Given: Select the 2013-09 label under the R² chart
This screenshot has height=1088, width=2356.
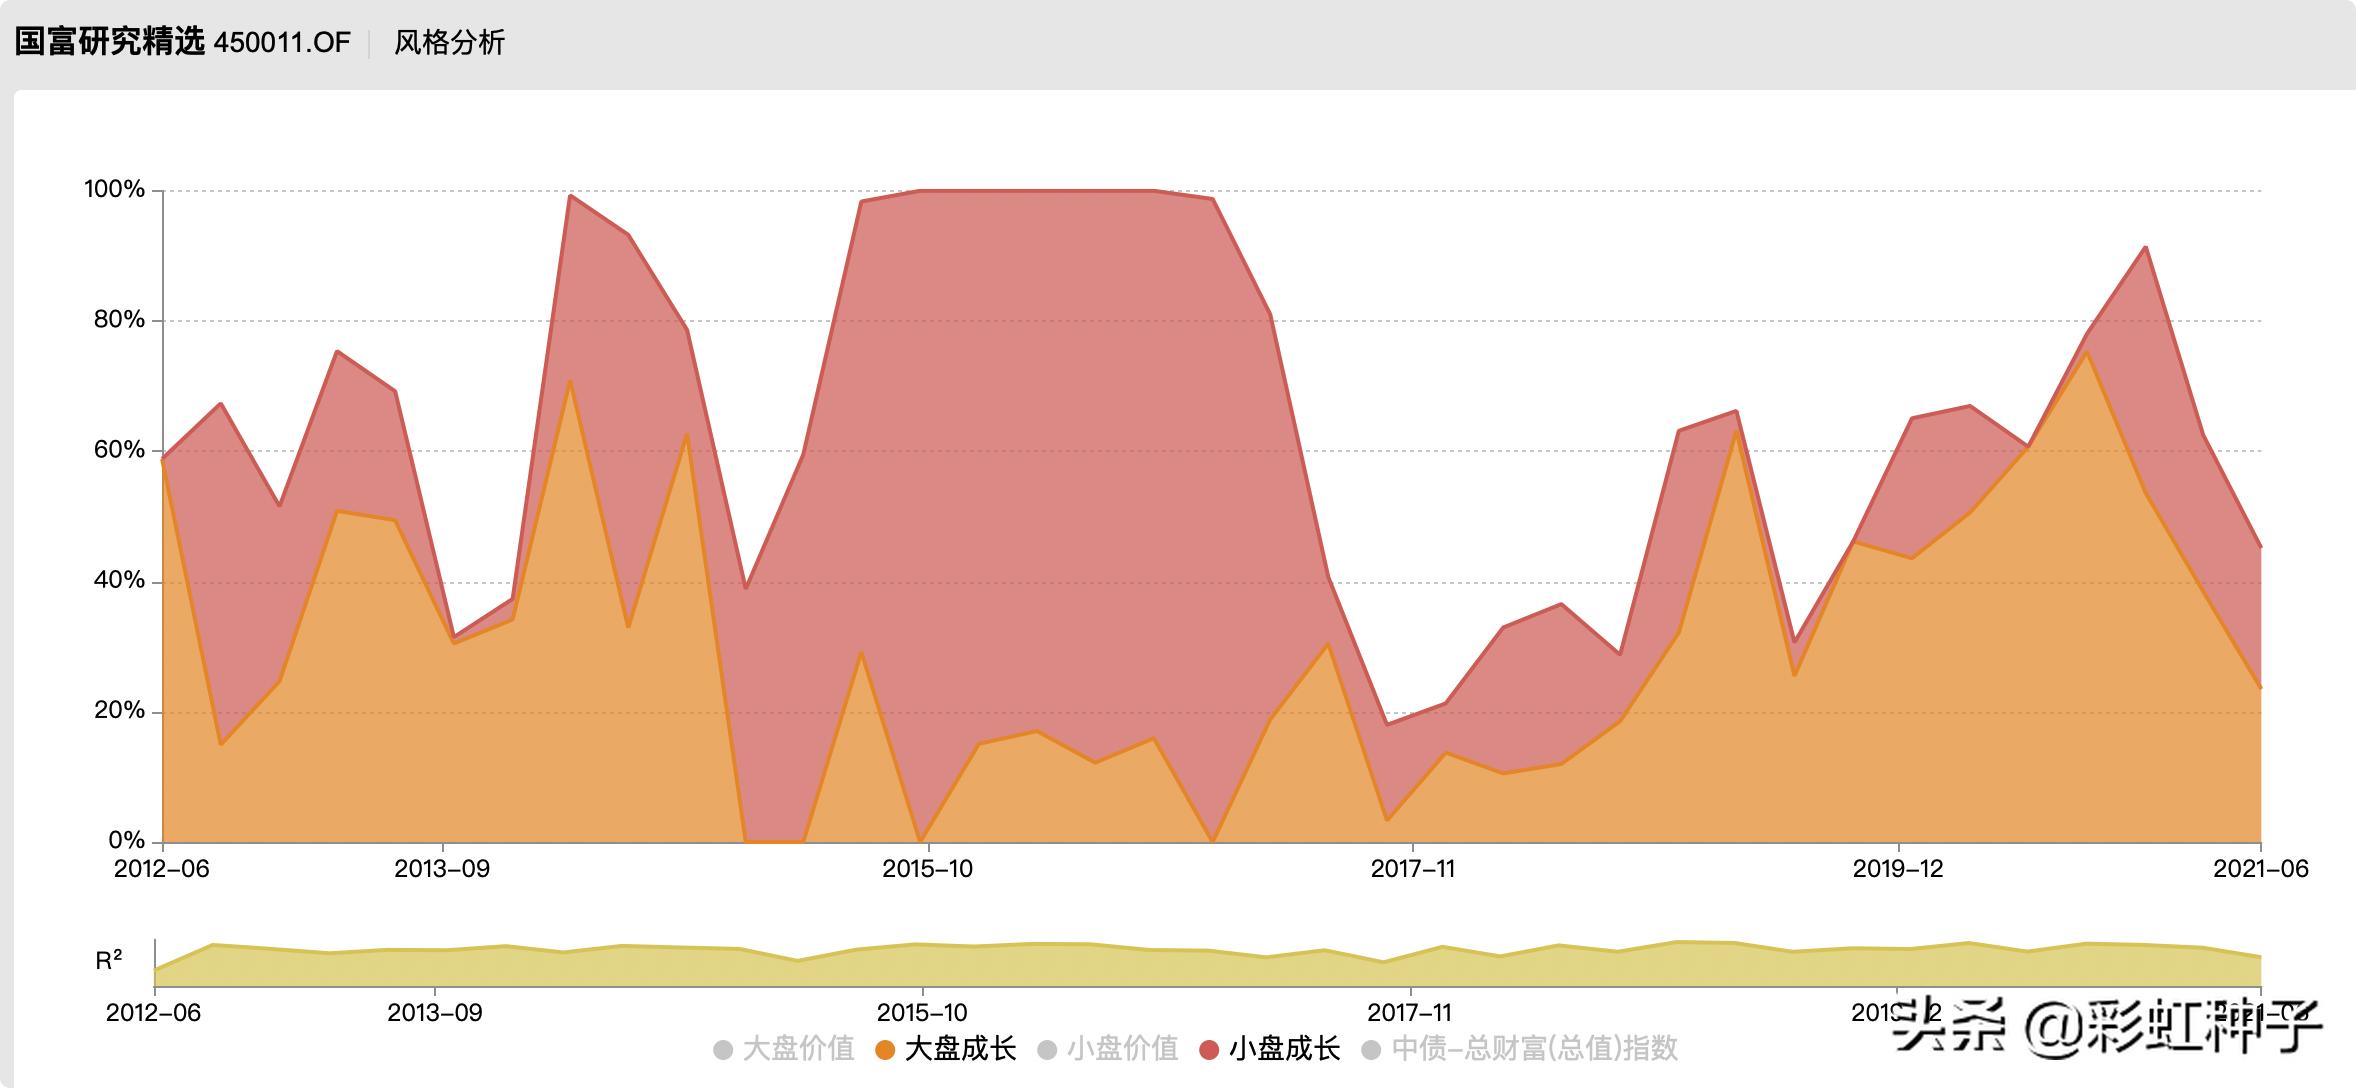Looking at the screenshot, I should point(434,1013).
